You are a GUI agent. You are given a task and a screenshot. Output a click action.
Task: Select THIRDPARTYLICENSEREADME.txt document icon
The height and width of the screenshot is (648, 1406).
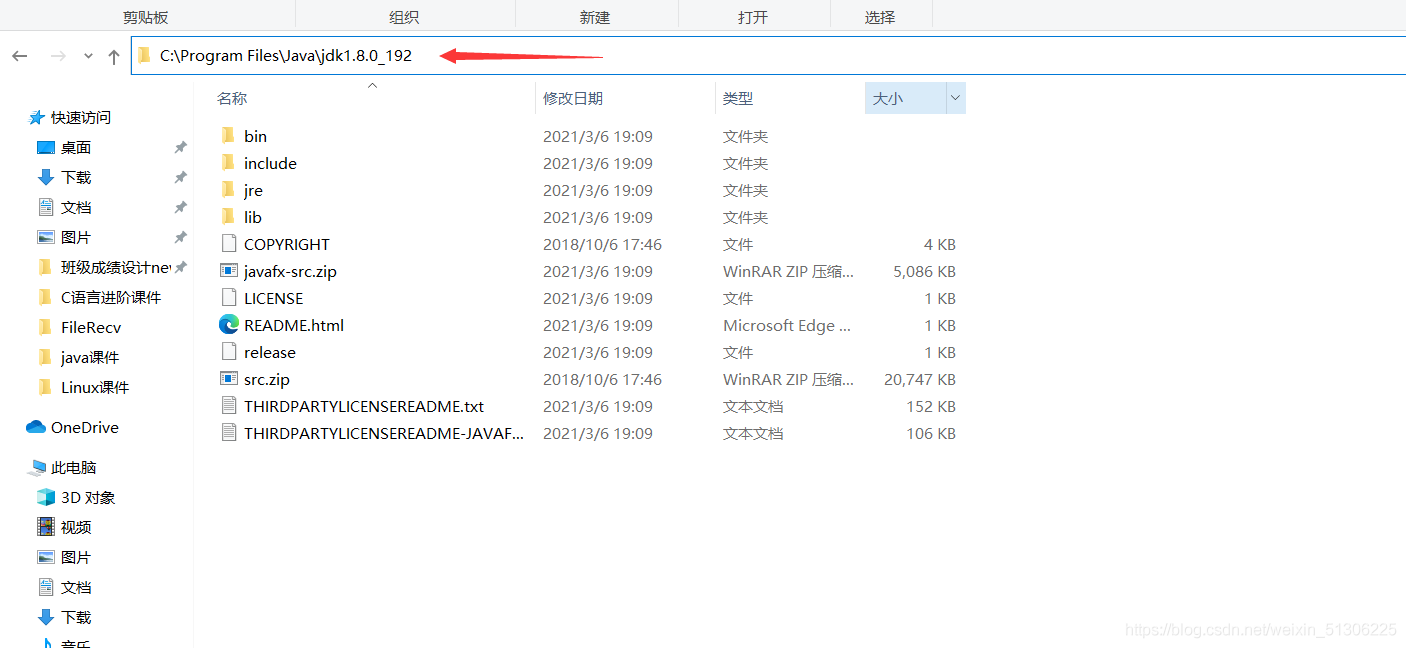point(229,406)
